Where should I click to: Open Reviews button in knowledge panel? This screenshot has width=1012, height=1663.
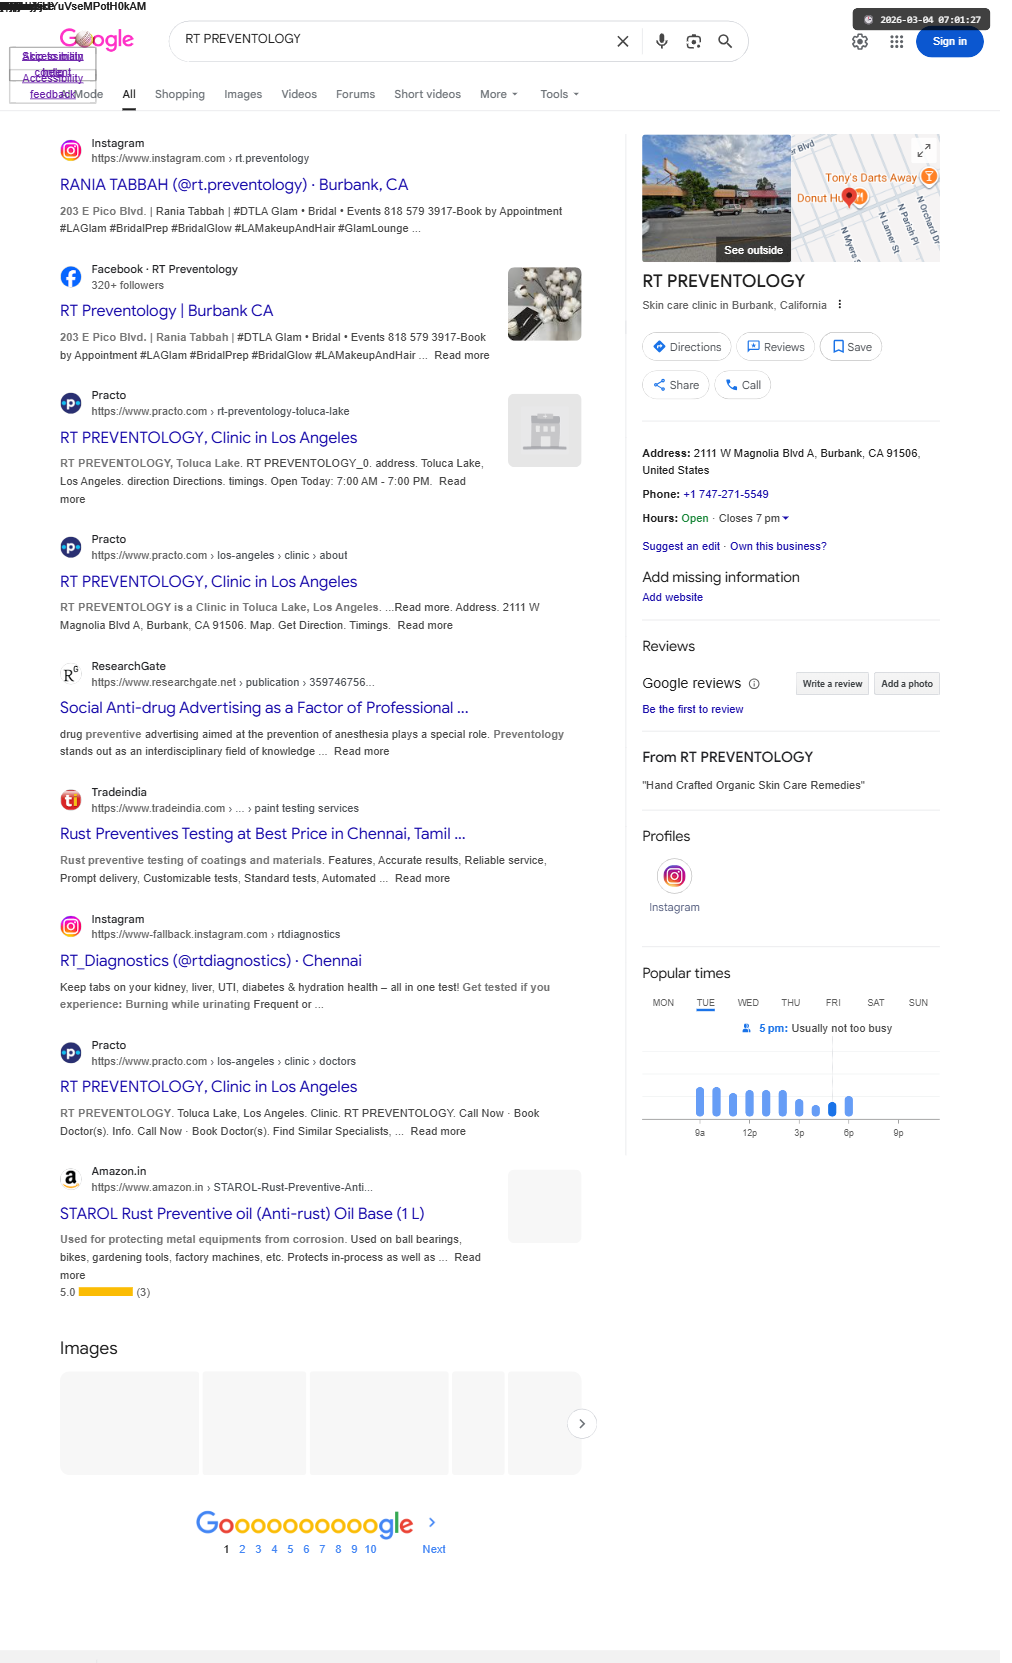click(x=776, y=347)
